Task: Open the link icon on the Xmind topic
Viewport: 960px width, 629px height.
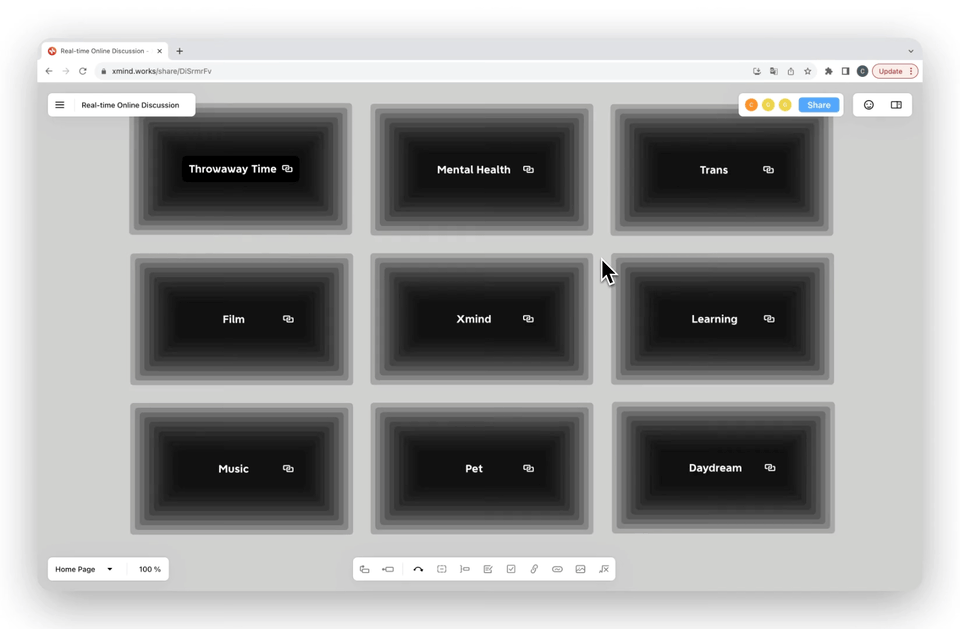Action: pos(528,319)
